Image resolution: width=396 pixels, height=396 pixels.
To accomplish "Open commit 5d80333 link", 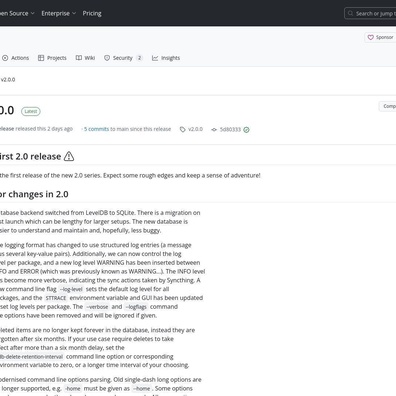I will (x=230, y=129).
